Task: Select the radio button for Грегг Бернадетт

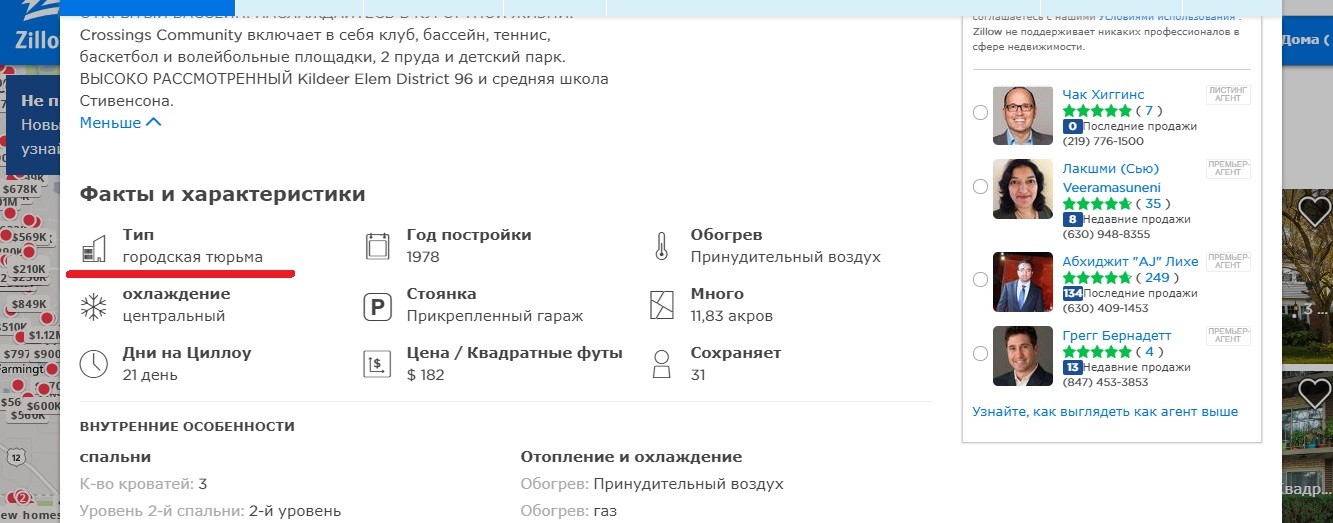Action: coord(980,354)
